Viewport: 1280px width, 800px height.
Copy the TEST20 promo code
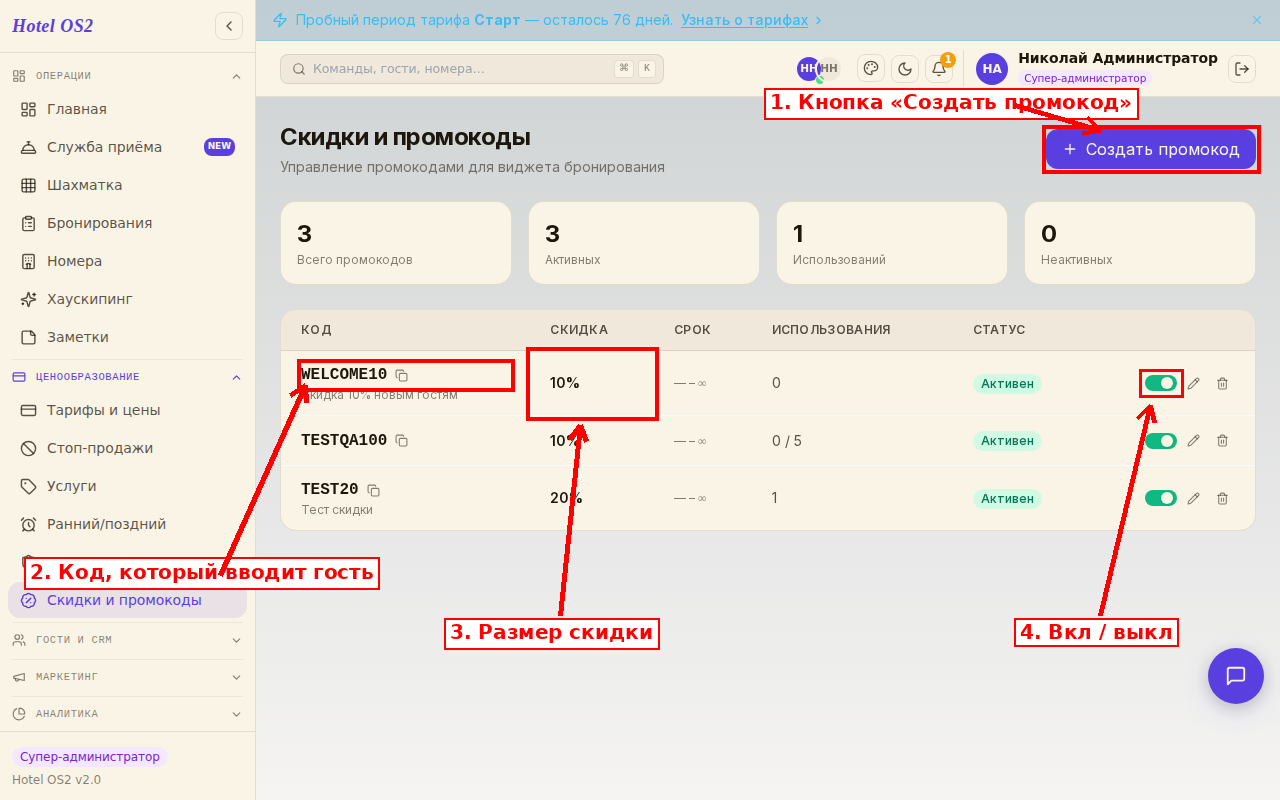point(374,490)
